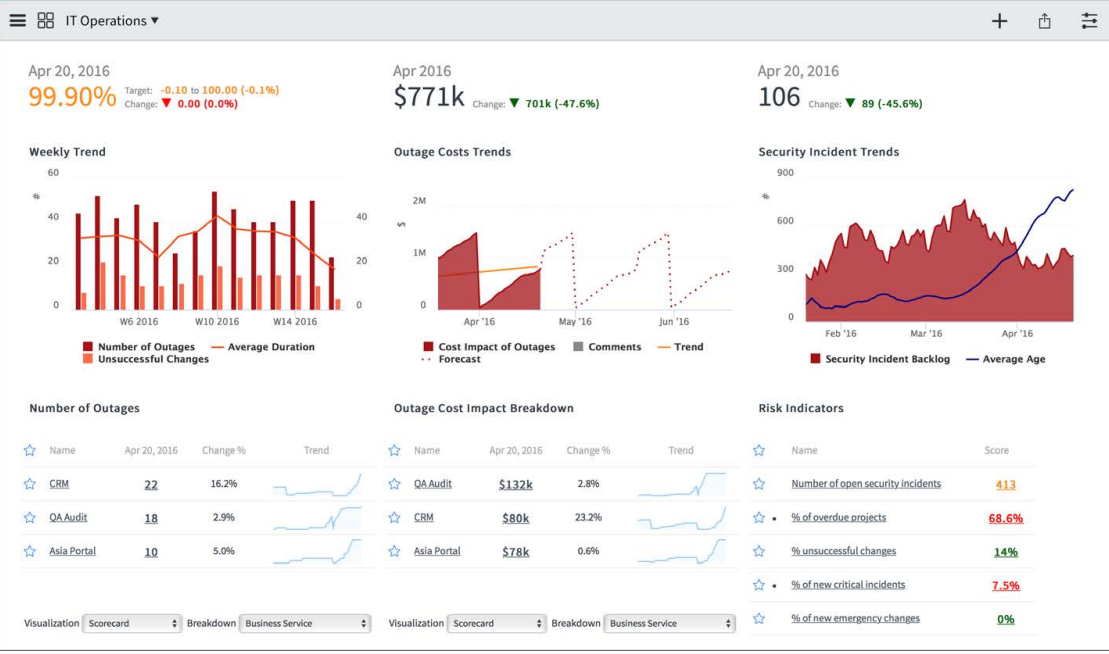Toggle star for % unsuccessful changes indicator
The width and height of the screenshot is (1109, 654).
tap(759, 551)
